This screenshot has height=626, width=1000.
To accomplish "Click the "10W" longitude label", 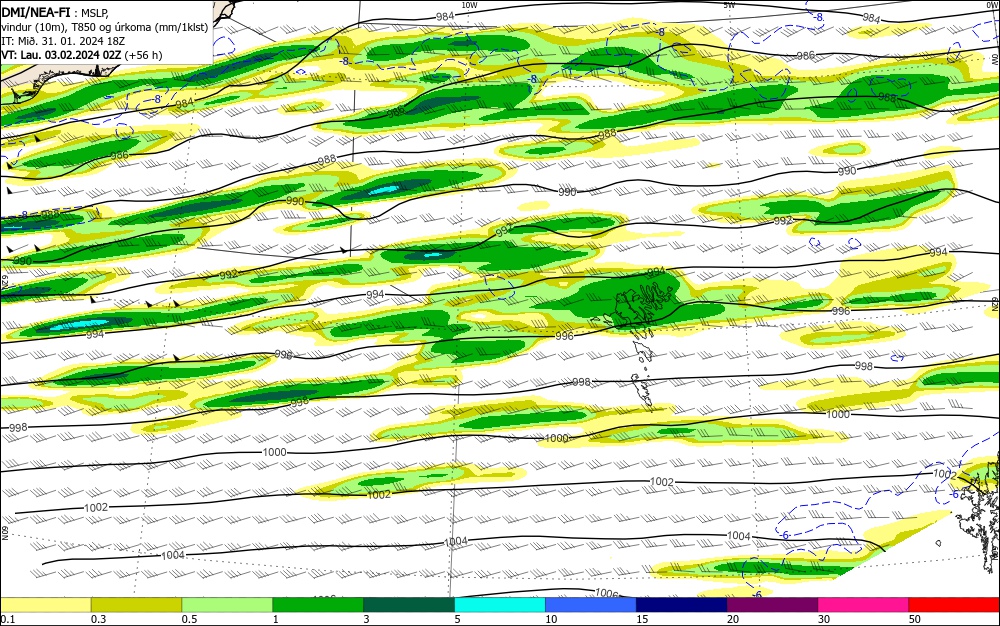I will 469,5.
